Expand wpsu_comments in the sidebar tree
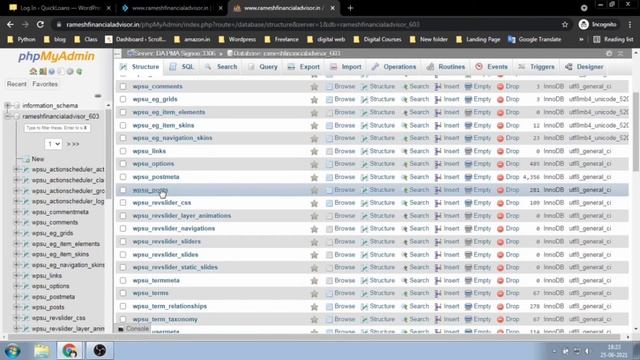 click(x=17, y=222)
